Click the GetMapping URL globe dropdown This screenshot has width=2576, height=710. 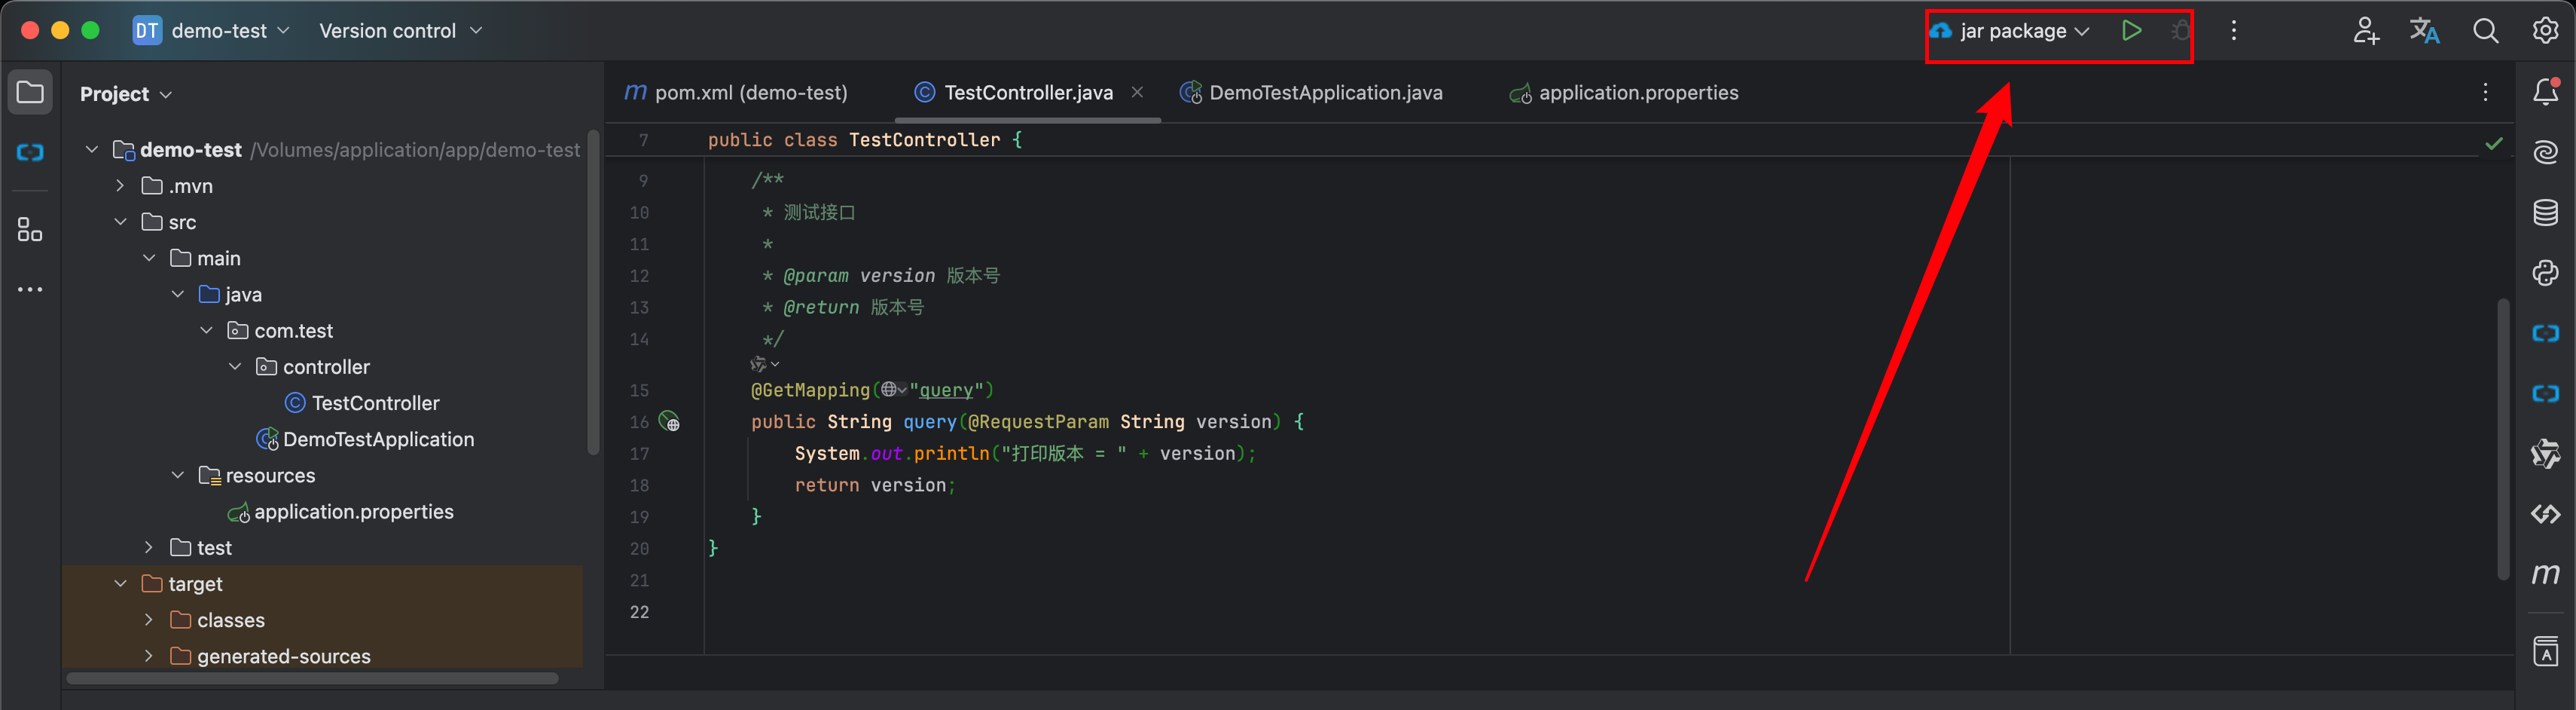coord(893,390)
